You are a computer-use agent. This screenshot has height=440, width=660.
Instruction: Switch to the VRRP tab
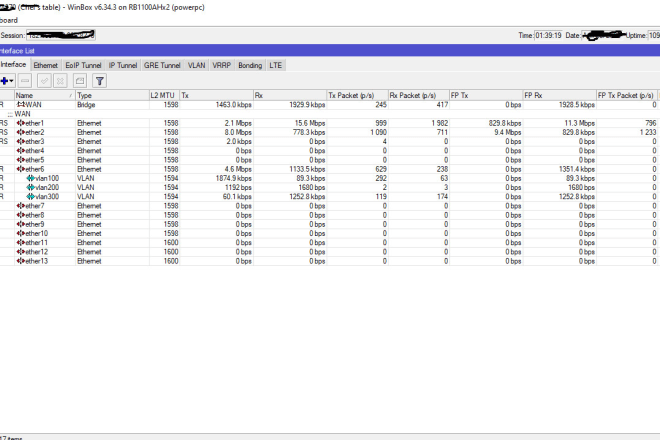point(221,65)
